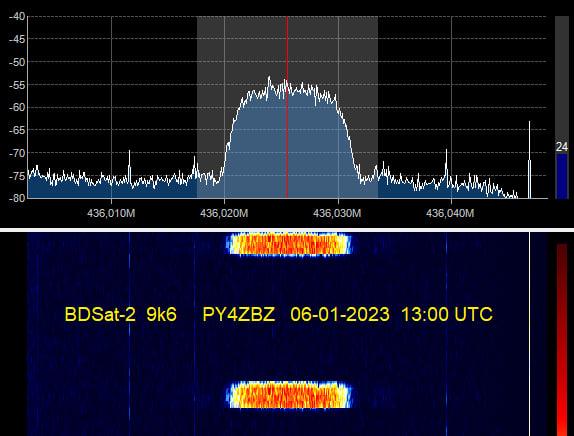Click the 436,010M frequency label
574x436 pixels.
pos(111,213)
